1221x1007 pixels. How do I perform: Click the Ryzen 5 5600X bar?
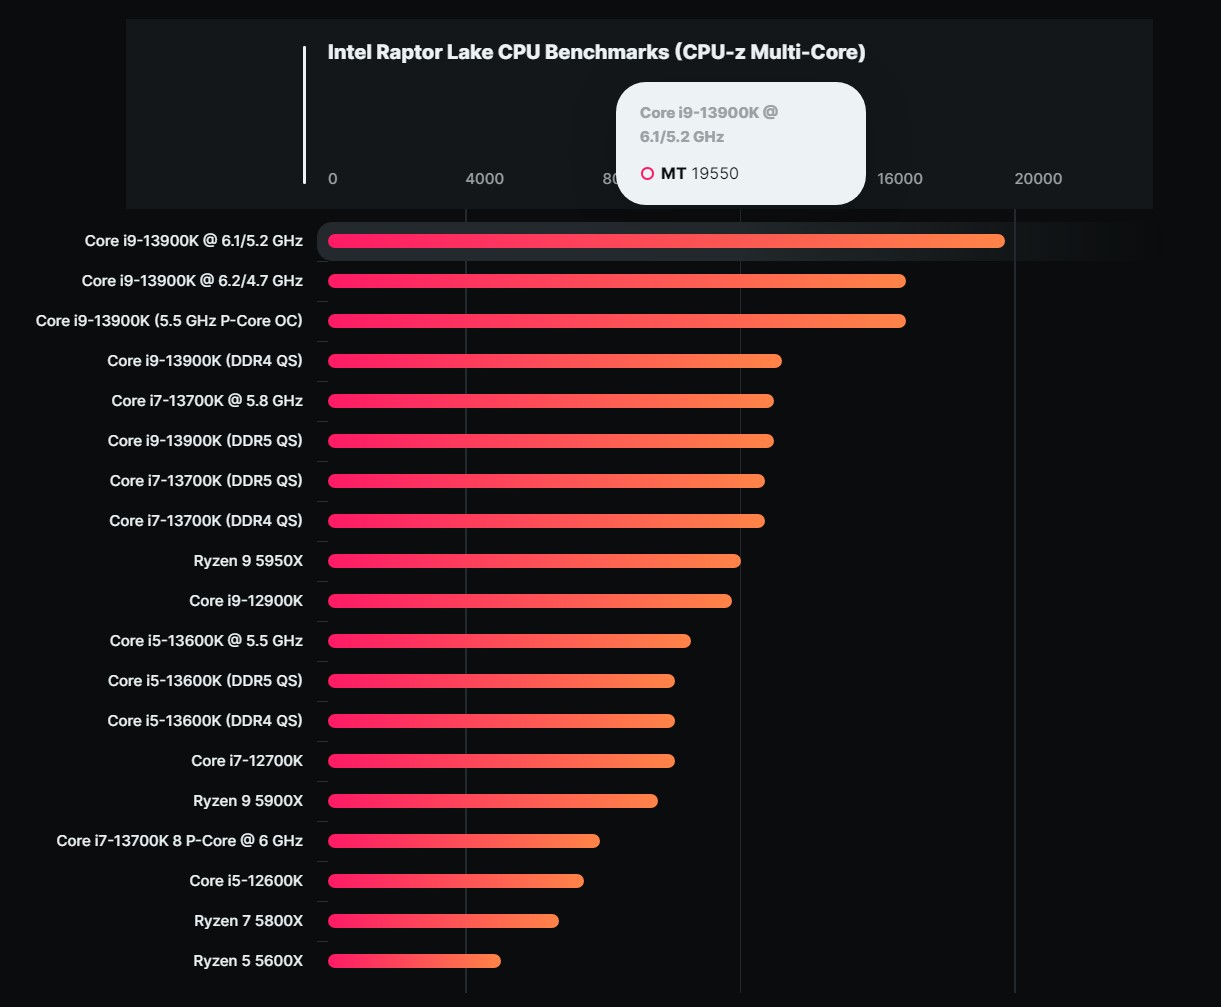414,961
